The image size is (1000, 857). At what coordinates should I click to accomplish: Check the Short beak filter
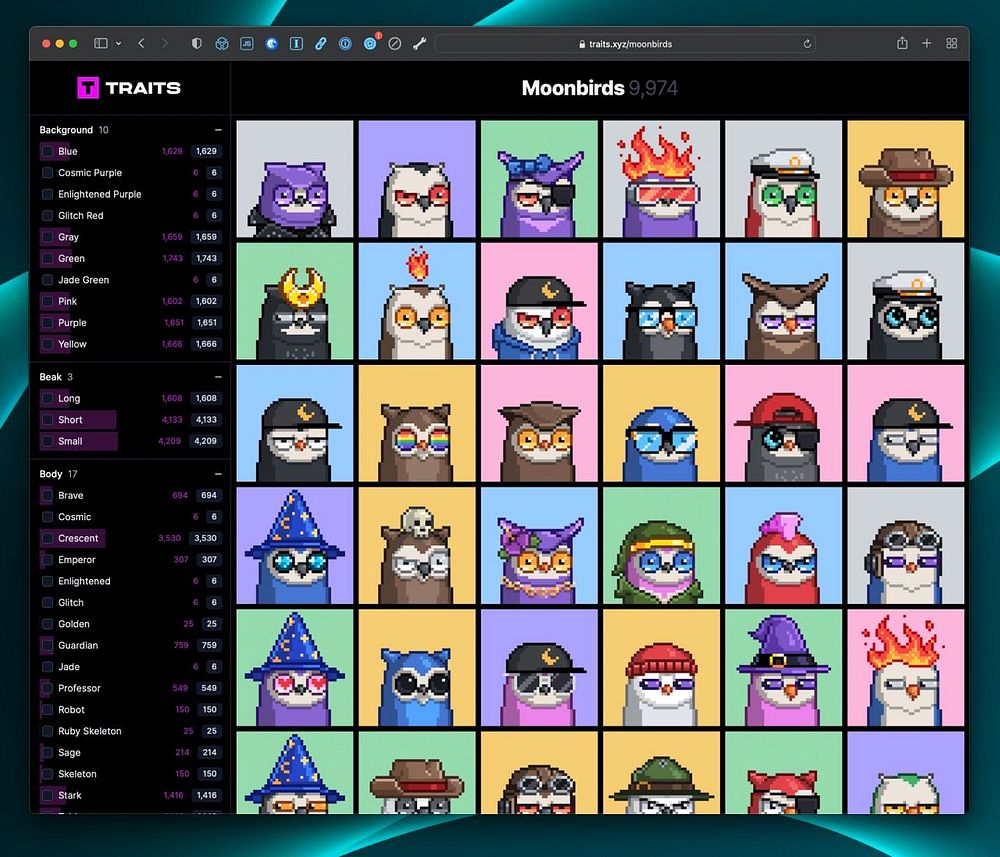(x=47, y=420)
